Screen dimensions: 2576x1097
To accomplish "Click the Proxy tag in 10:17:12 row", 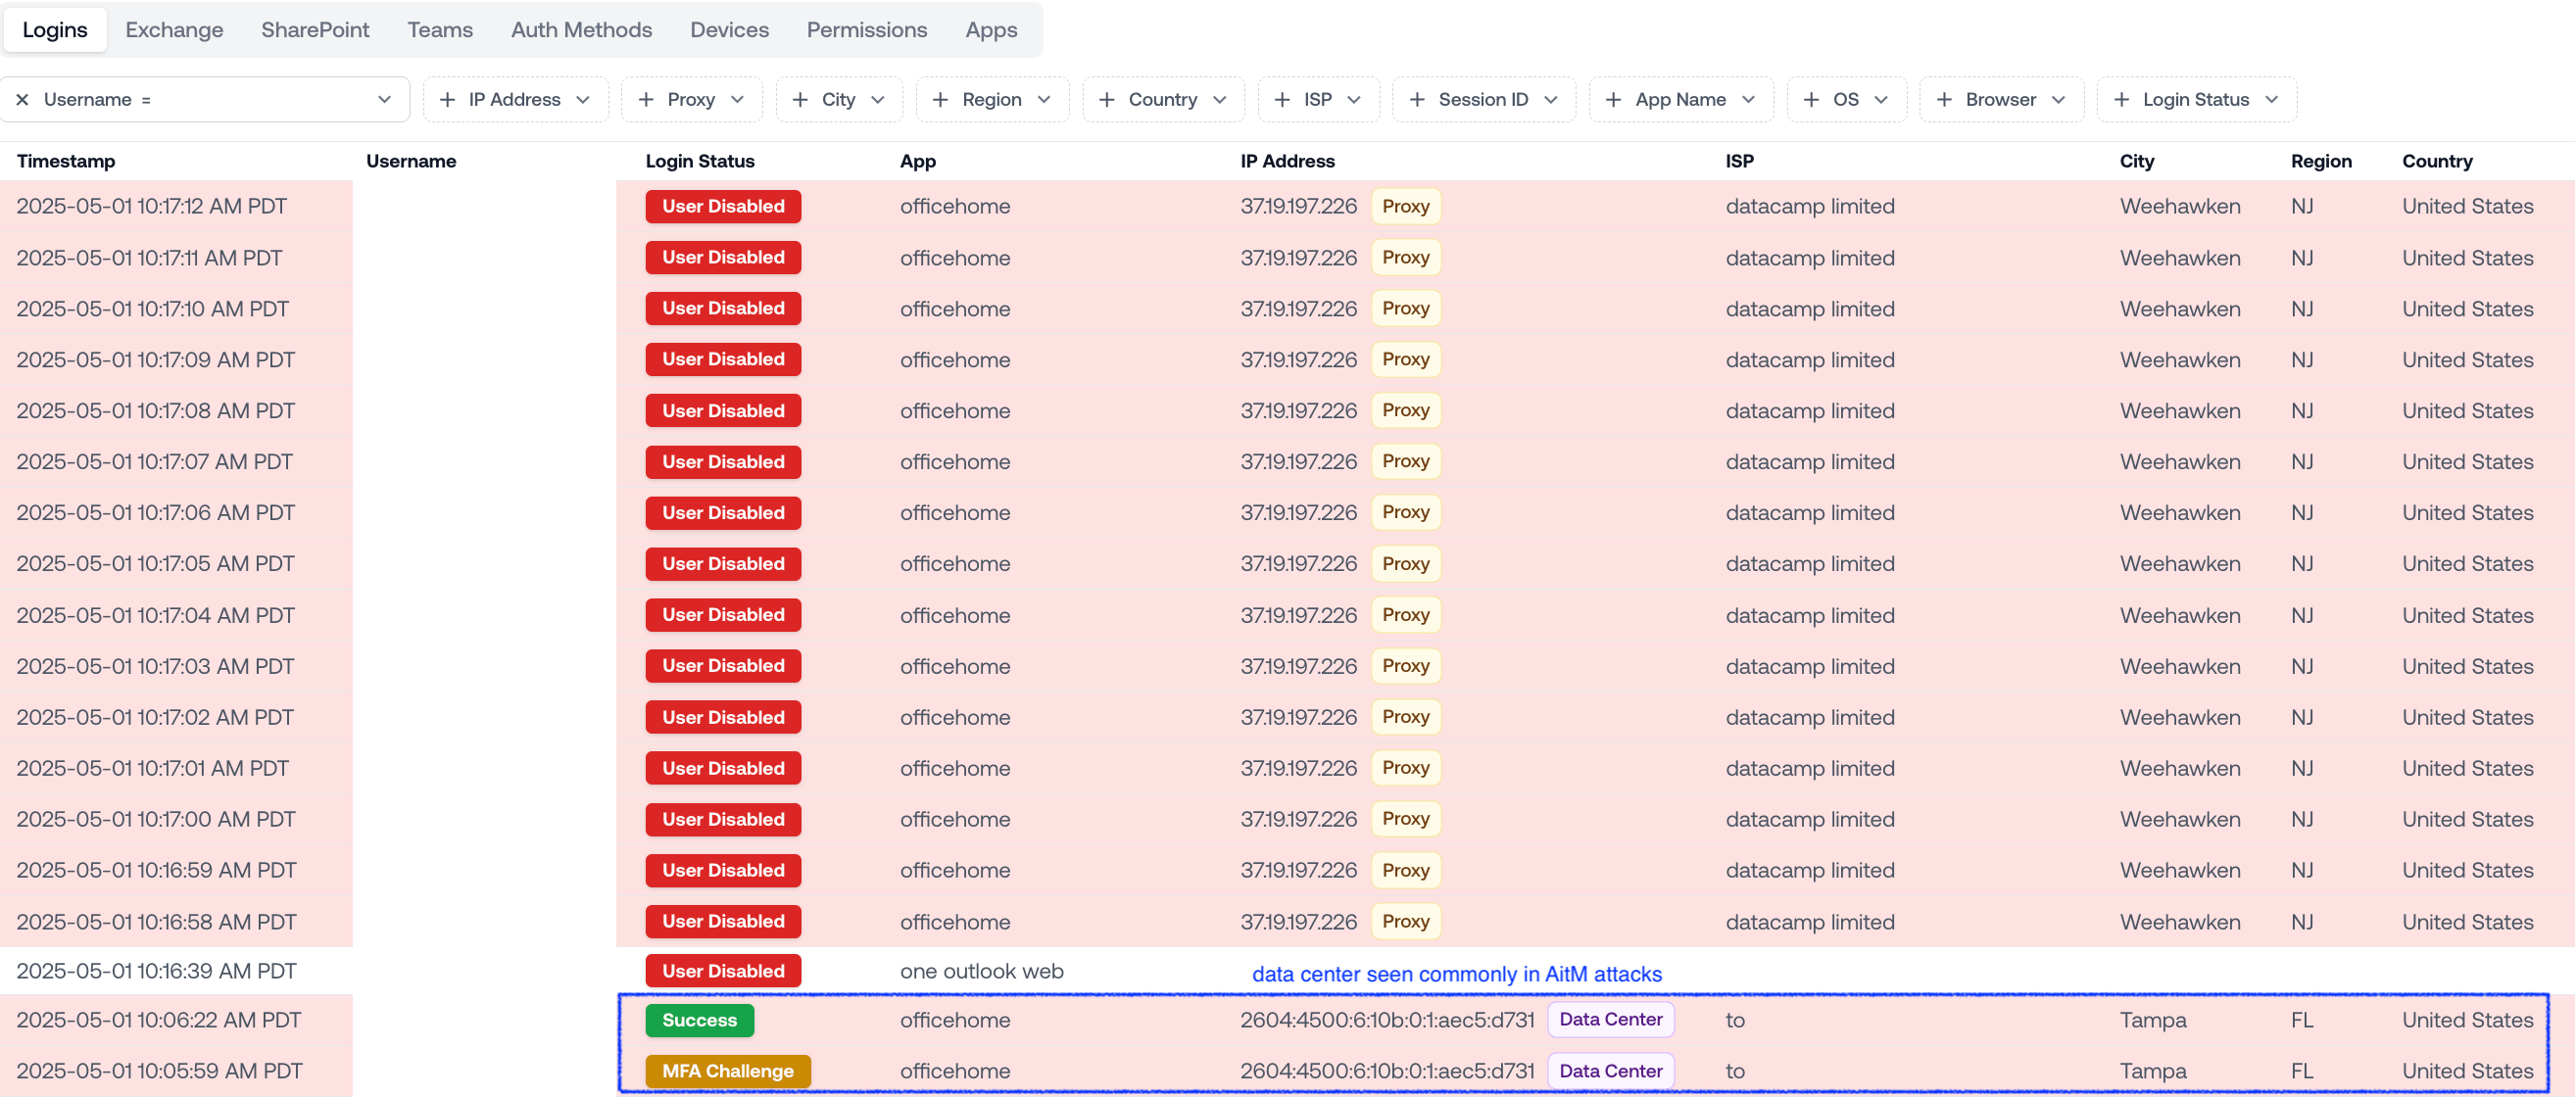I will point(1405,206).
